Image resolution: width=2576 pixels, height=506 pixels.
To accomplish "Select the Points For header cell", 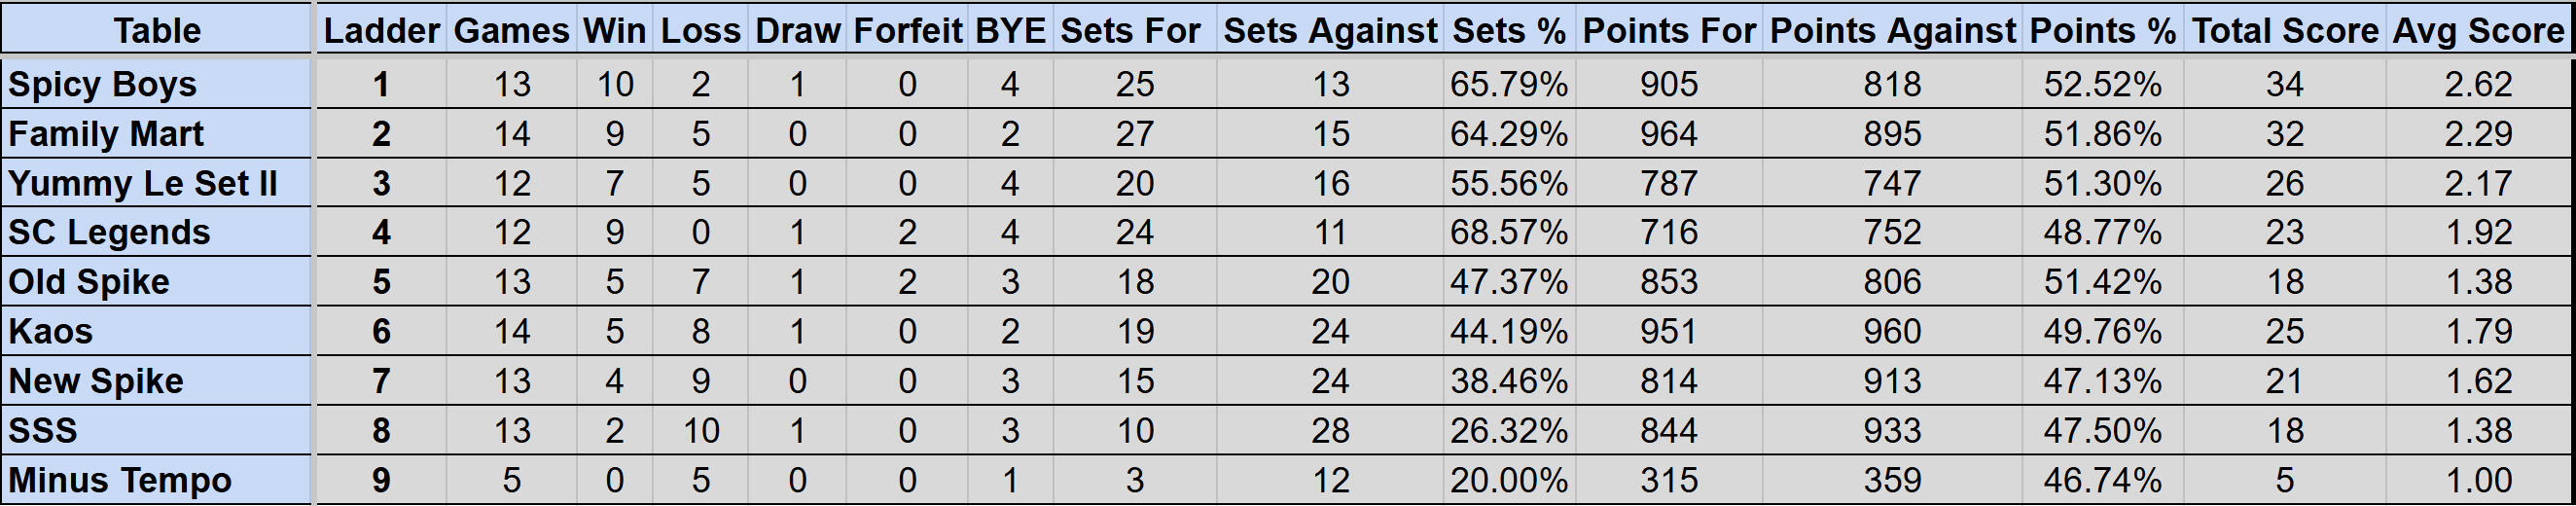I will point(1668,30).
